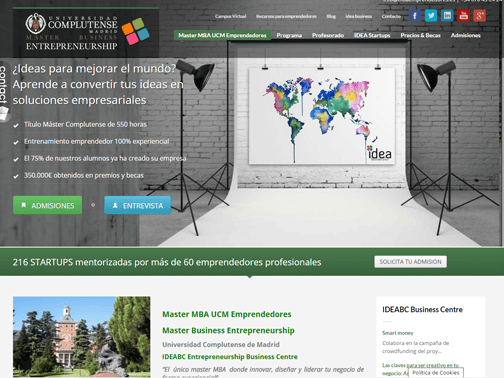Open the Admisiones menu item
The image size is (504, 378).
pyautogui.click(x=466, y=35)
